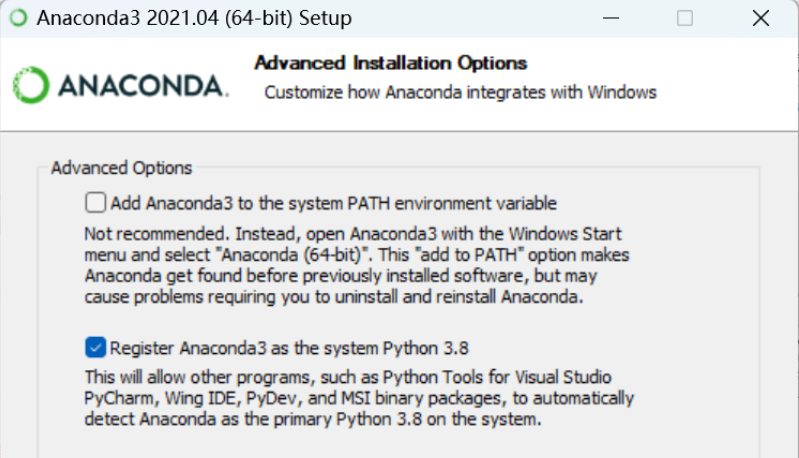
Task: Click the 'Register Anaconda3 as the system Python' label
Action: pyautogui.click(x=290, y=348)
